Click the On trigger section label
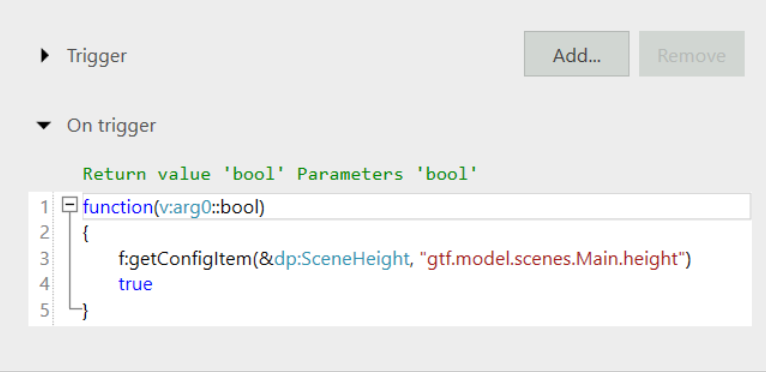The width and height of the screenshot is (766, 372). pos(111,126)
